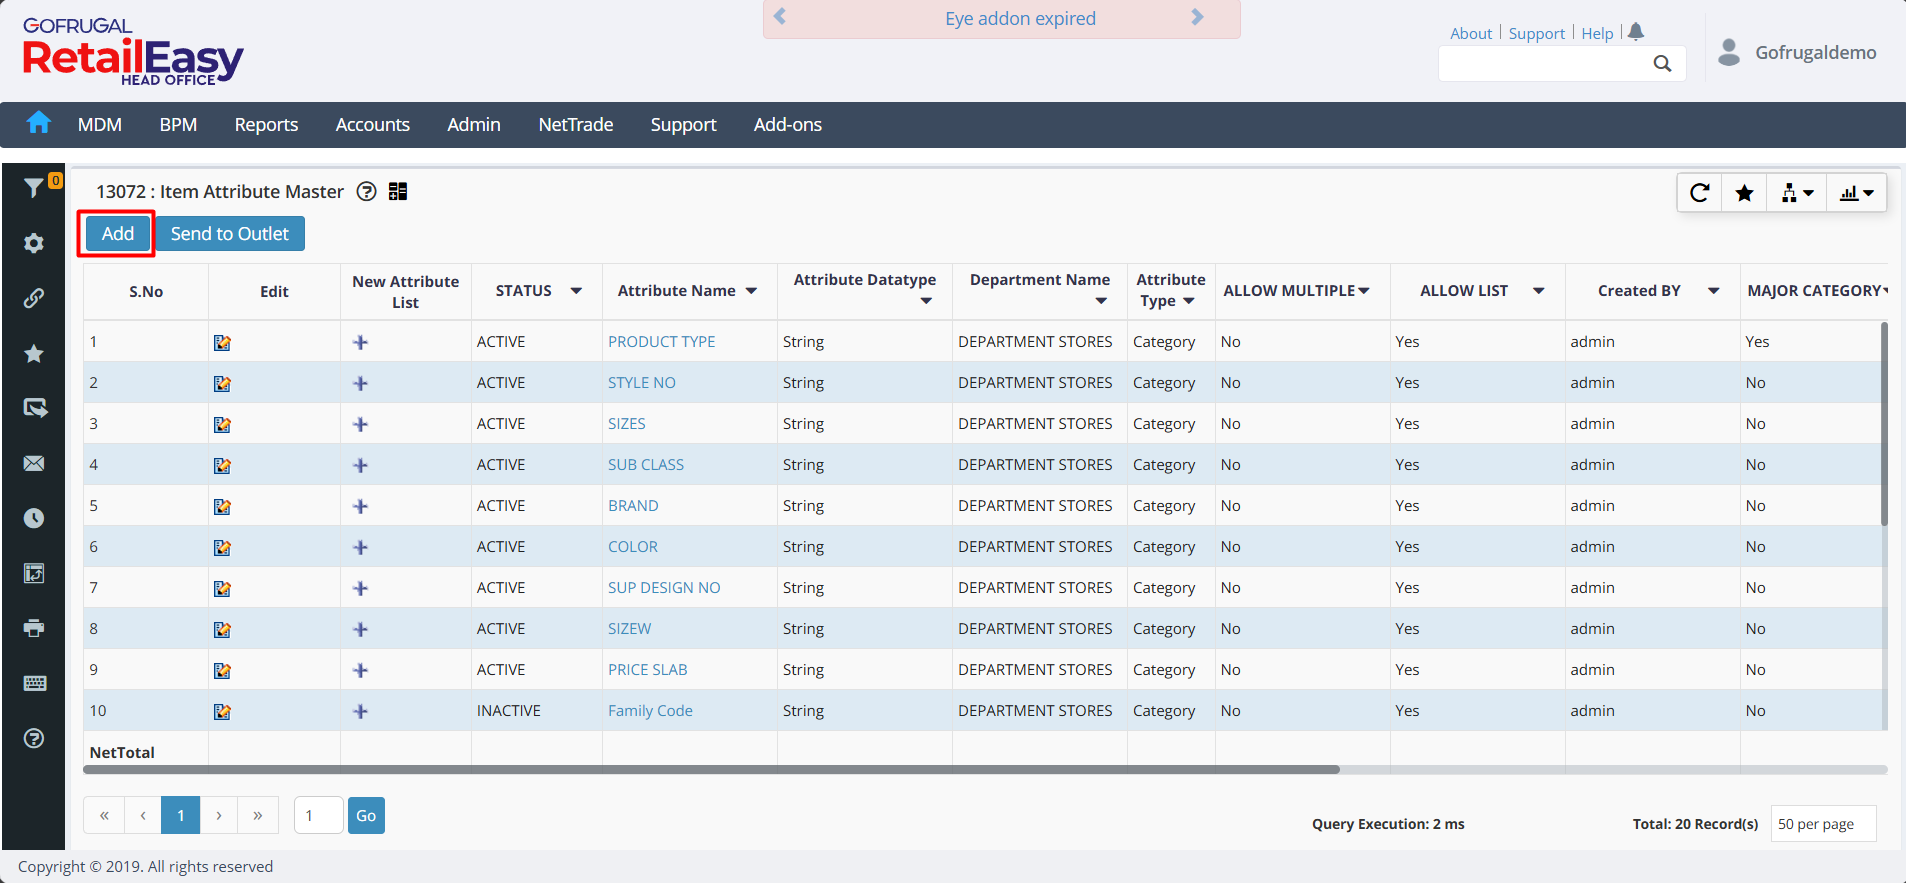Open the NetTrade menu
The image size is (1906, 883).
tap(575, 125)
